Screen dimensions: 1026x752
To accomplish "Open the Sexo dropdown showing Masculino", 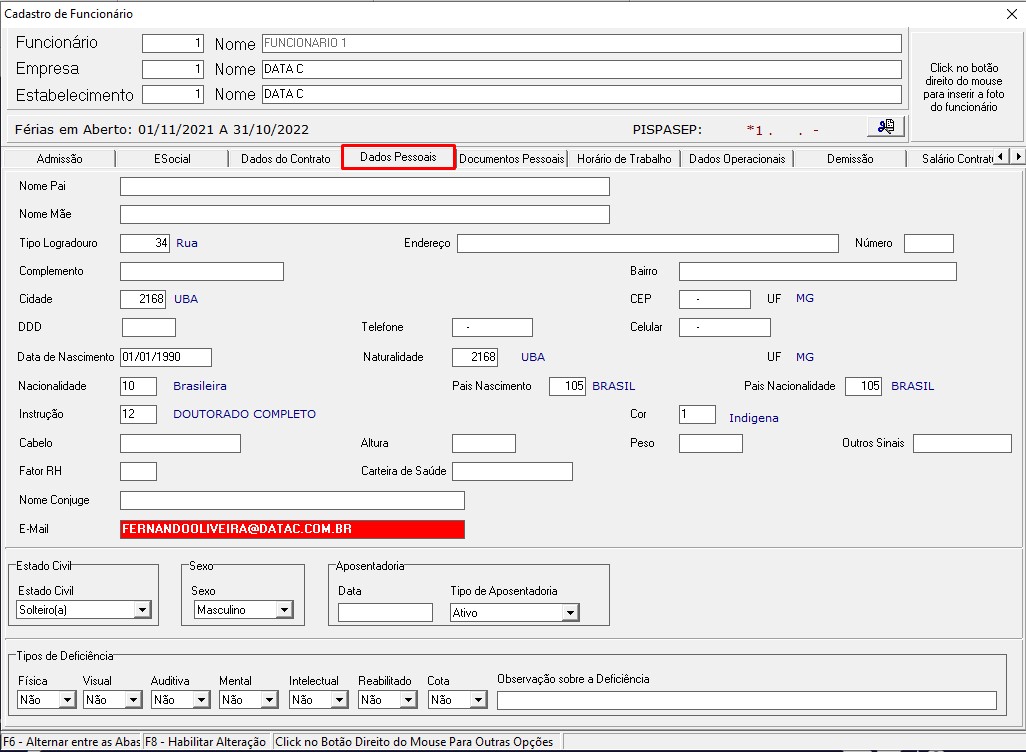I will pyautogui.click(x=284, y=610).
